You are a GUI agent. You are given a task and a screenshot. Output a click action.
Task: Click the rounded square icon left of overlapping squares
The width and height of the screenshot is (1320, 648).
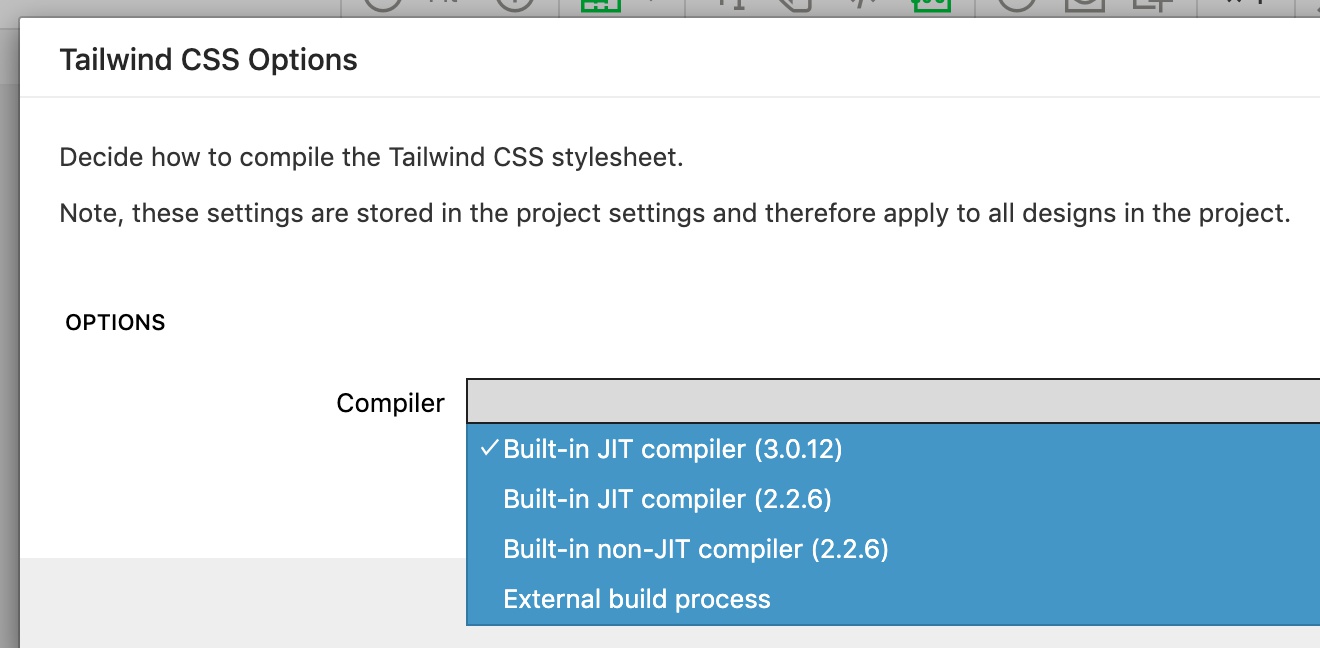[x=1084, y=5]
